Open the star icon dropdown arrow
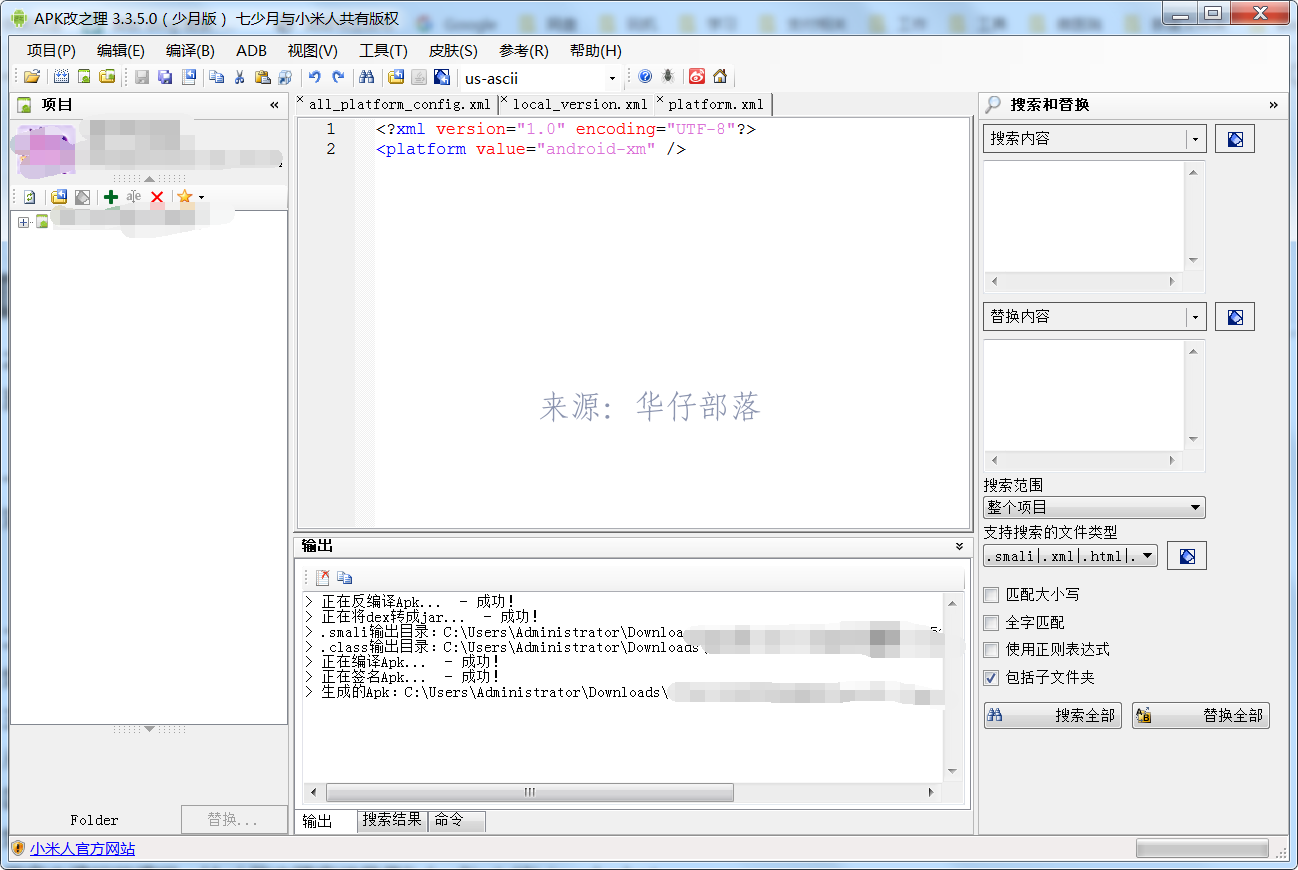The image size is (1298, 870). [x=201, y=198]
